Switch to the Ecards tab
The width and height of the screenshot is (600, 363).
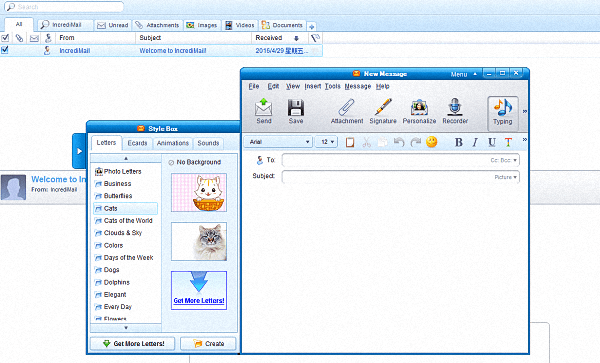point(137,143)
